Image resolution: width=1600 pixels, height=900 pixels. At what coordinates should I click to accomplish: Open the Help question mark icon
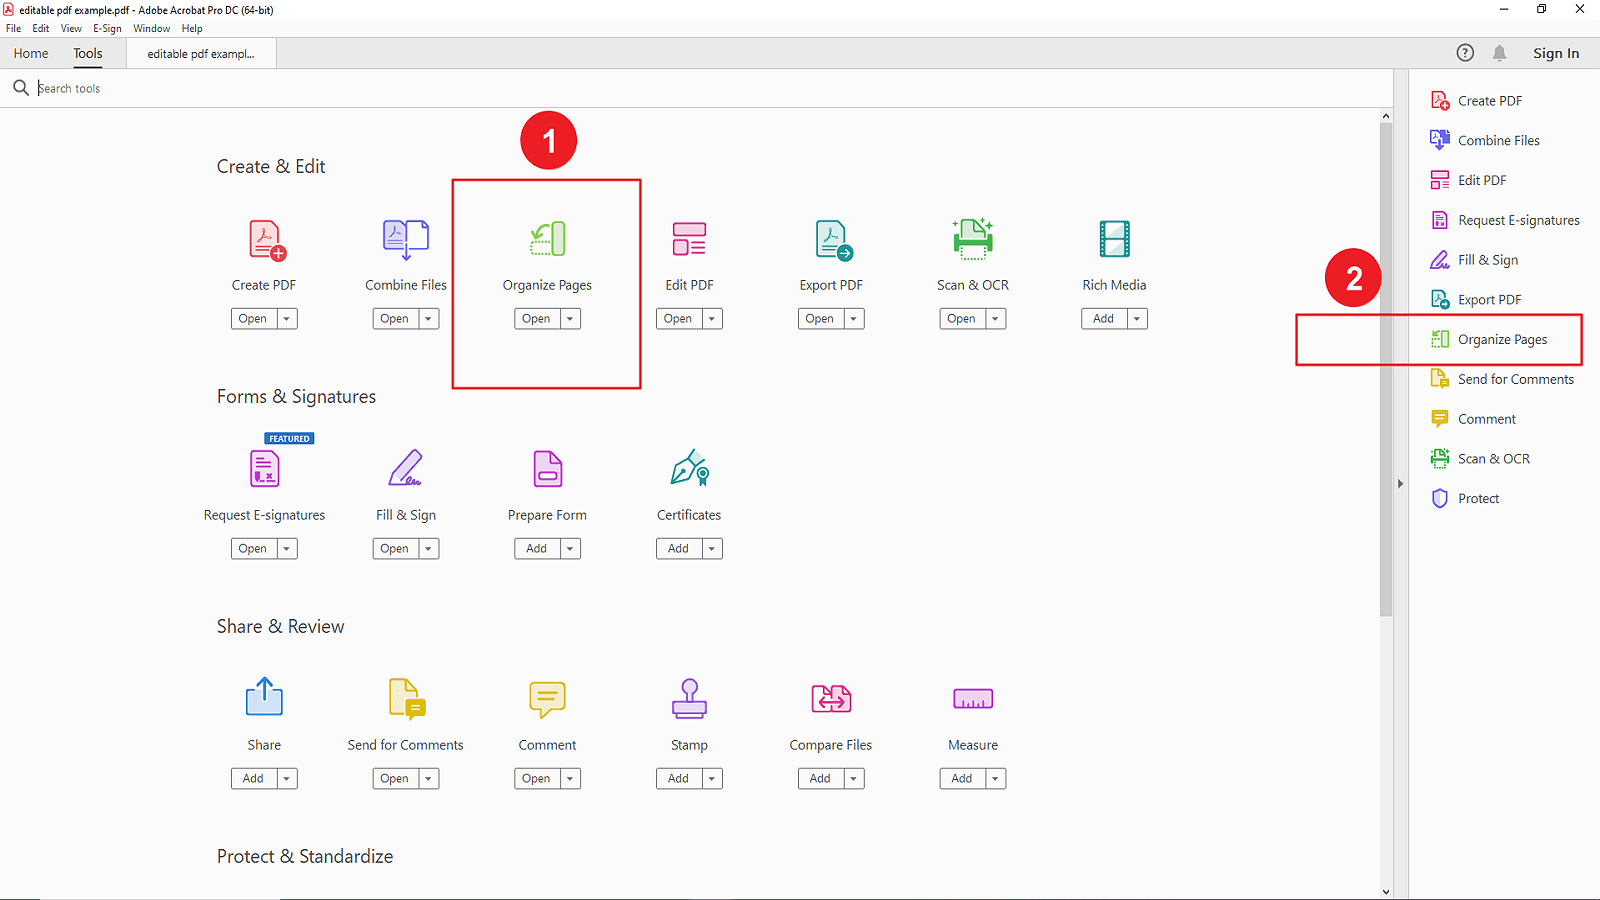click(1465, 53)
